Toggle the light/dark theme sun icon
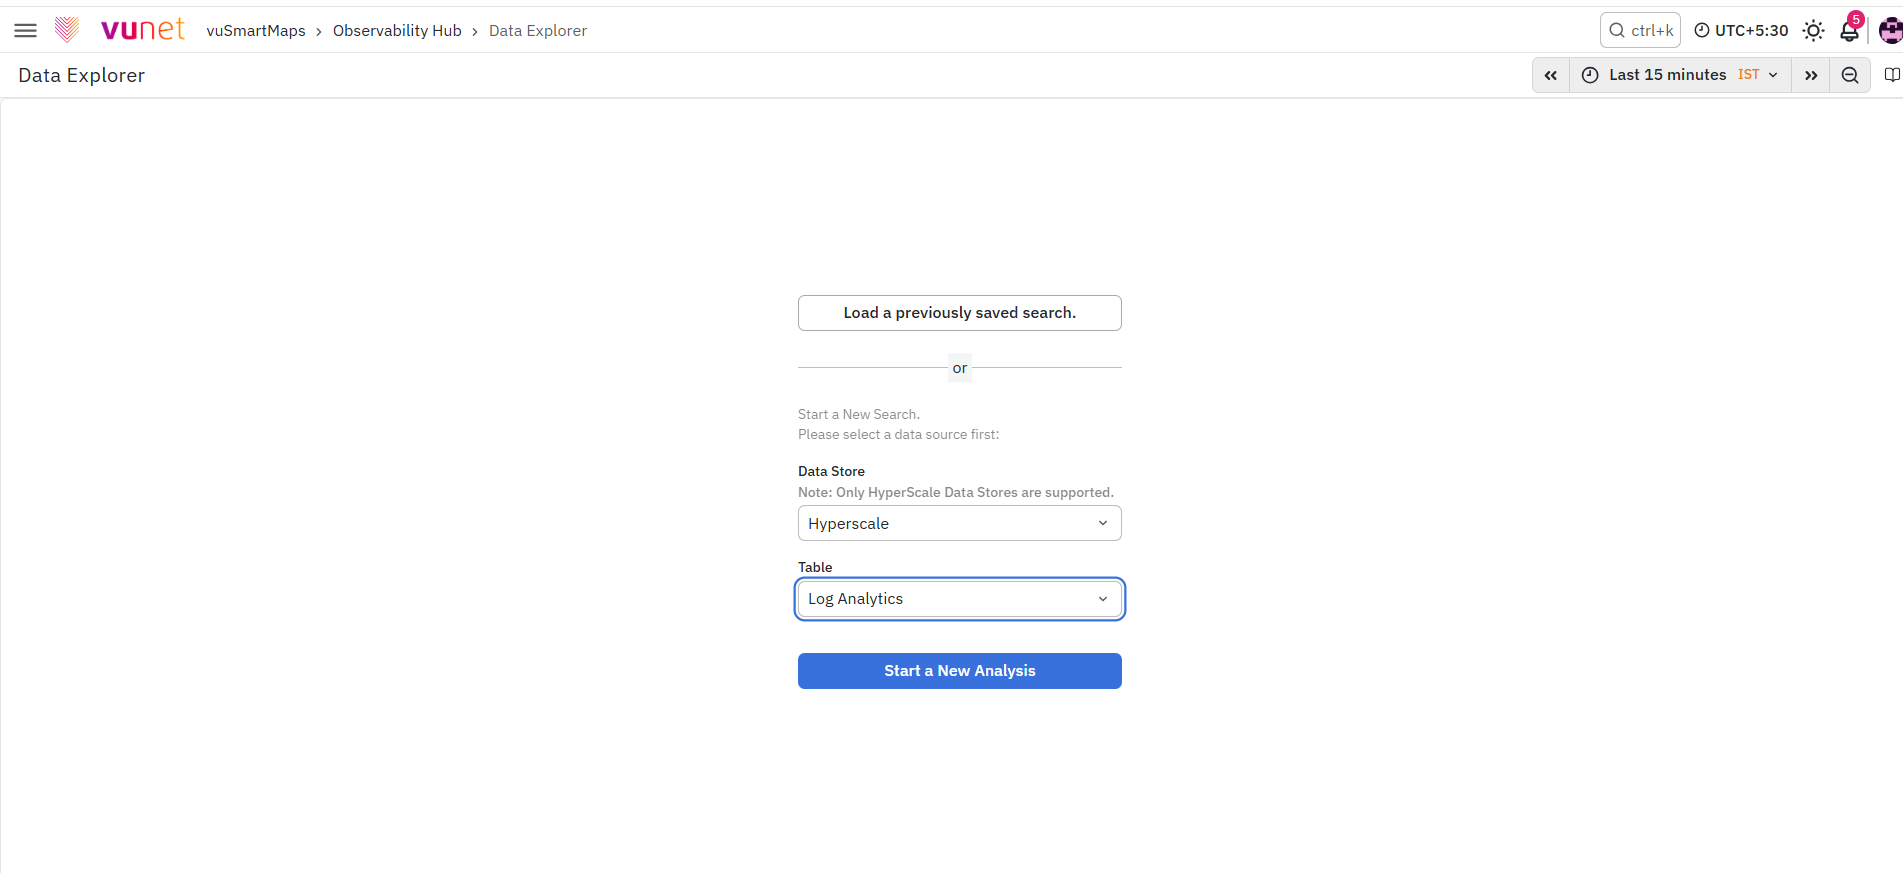This screenshot has height=873, width=1903. coord(1813,30)
